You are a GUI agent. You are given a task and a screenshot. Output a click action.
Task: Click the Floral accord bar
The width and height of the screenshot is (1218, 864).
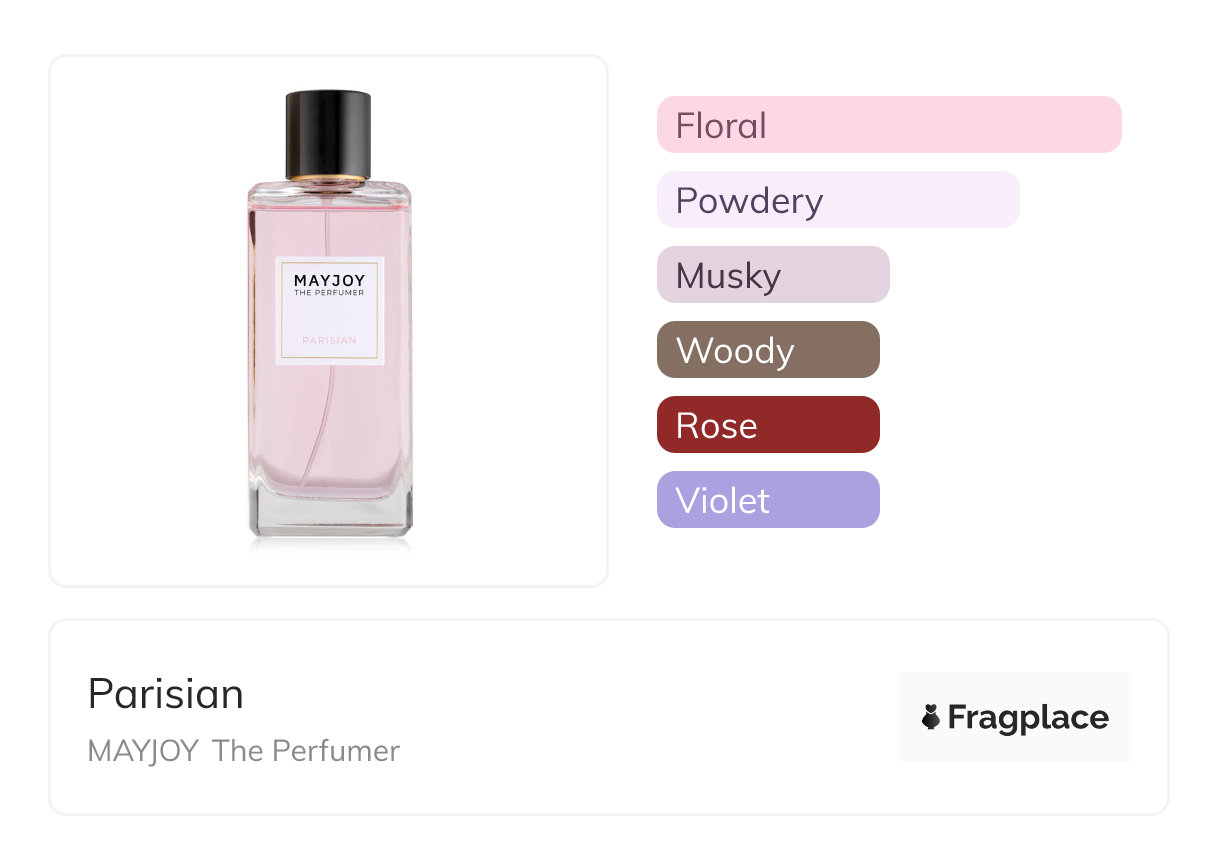[888, 125]
